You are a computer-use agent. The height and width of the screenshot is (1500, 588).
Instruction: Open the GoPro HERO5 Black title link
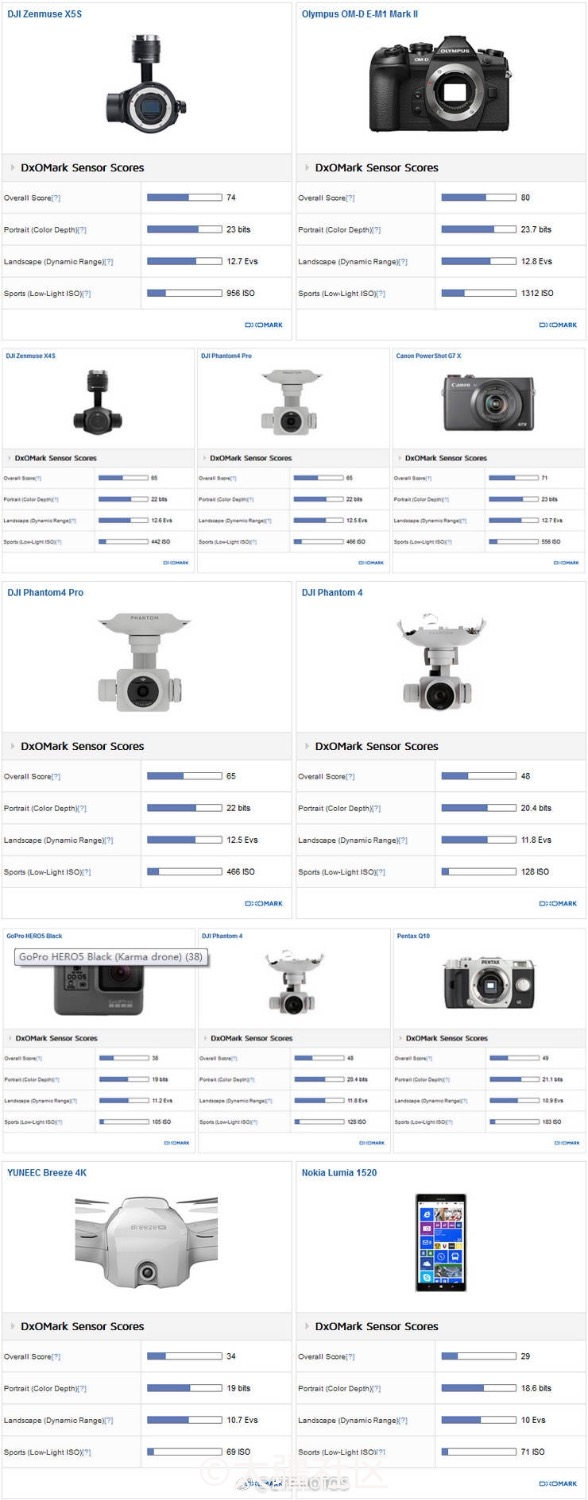(34, 936)
